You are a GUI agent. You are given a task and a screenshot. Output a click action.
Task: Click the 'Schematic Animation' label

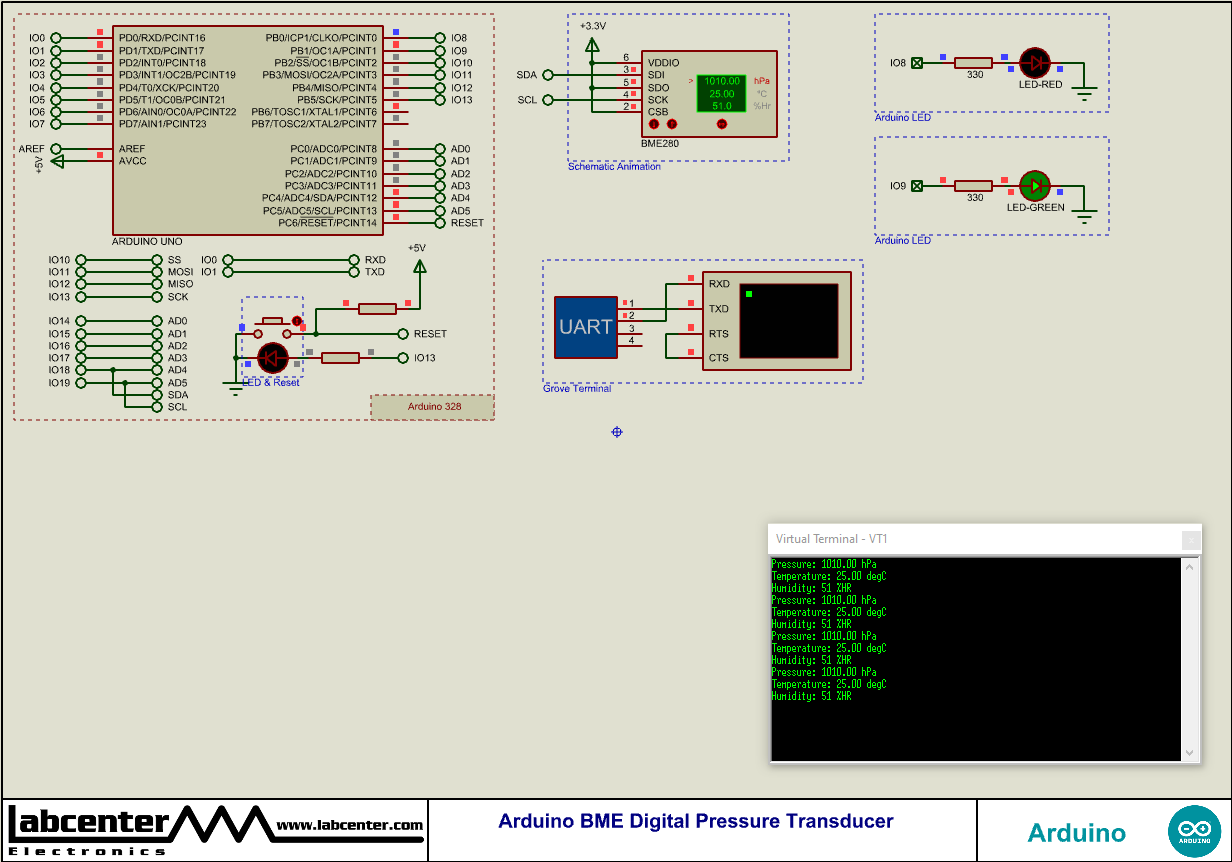click(x=614, y=167)
